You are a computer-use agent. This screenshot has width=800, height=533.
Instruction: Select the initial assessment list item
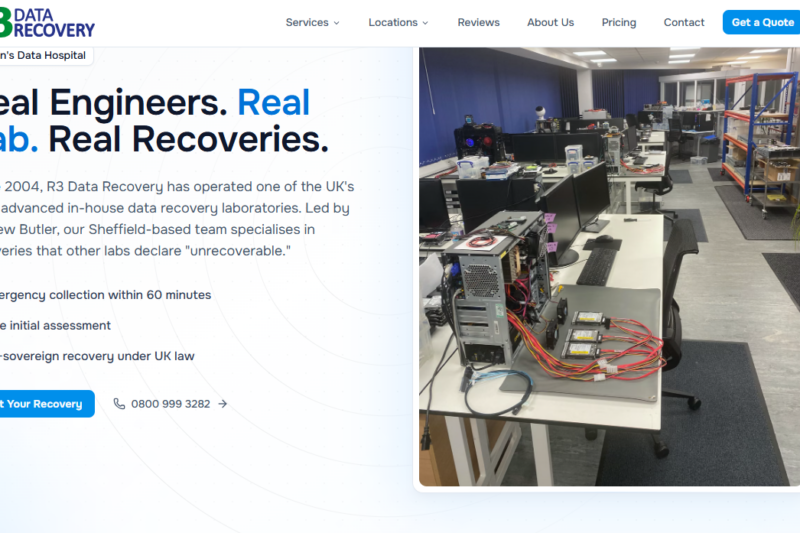(55, 325)
